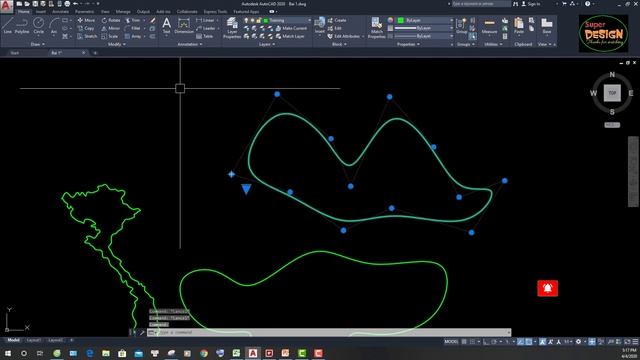
Task: Click the Leader annotation button
Action: coord(206,28)
